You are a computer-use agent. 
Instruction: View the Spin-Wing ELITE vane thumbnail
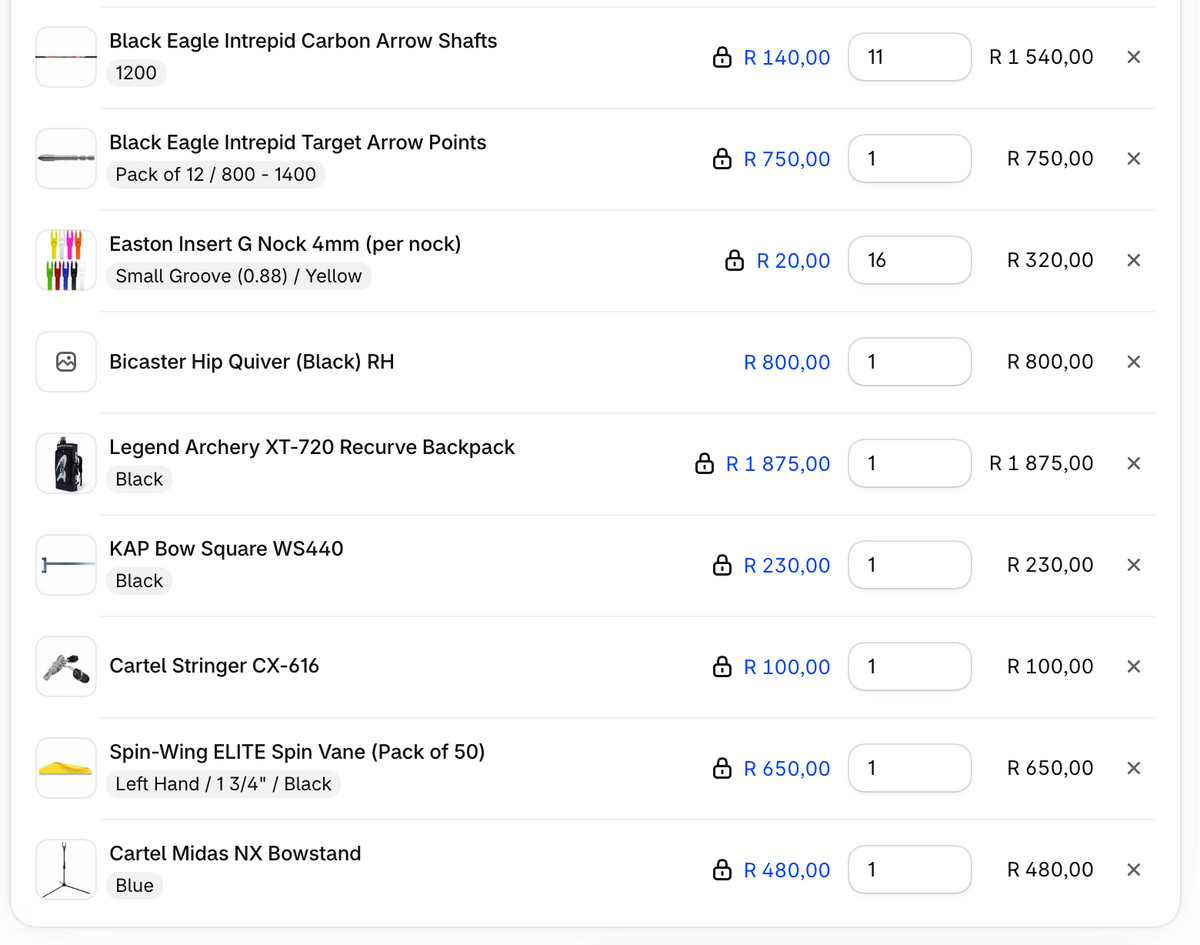pyautogui.click(x=66, y=768)
